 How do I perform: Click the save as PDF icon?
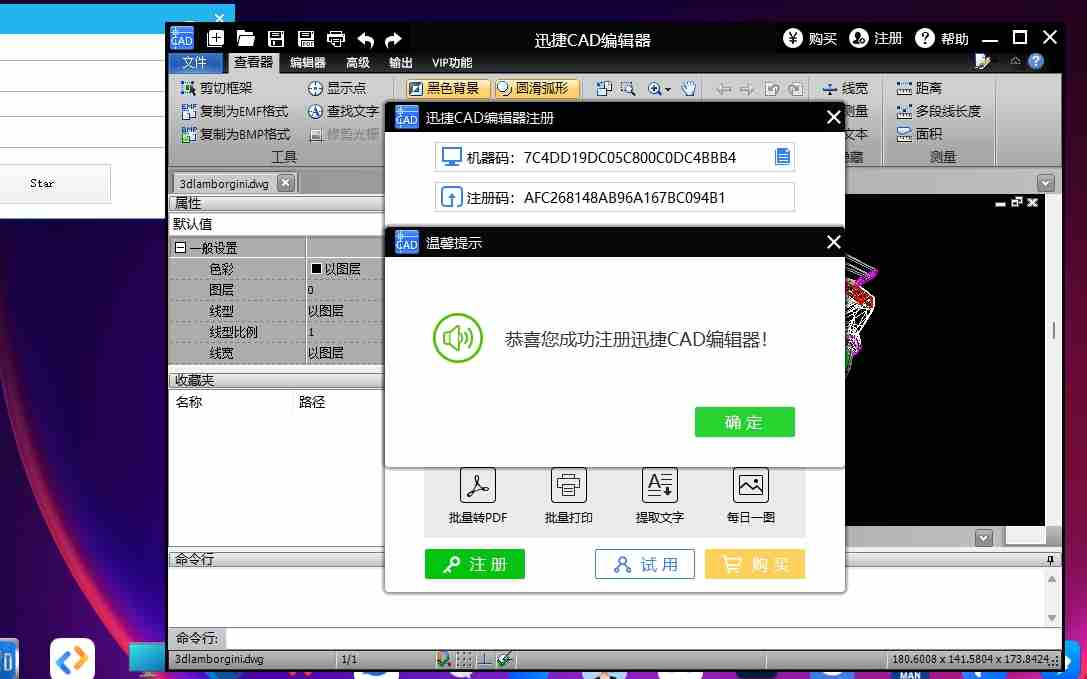pos(306,39)
